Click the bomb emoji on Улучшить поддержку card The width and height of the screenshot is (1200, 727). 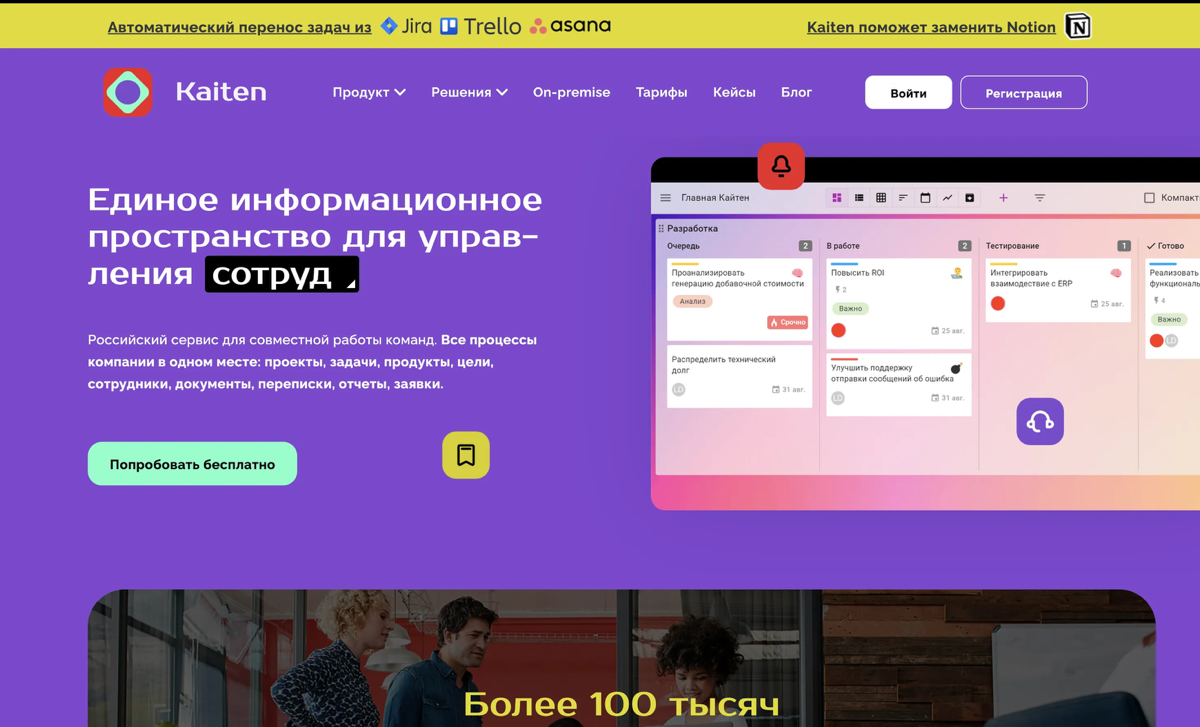point(956,369)
